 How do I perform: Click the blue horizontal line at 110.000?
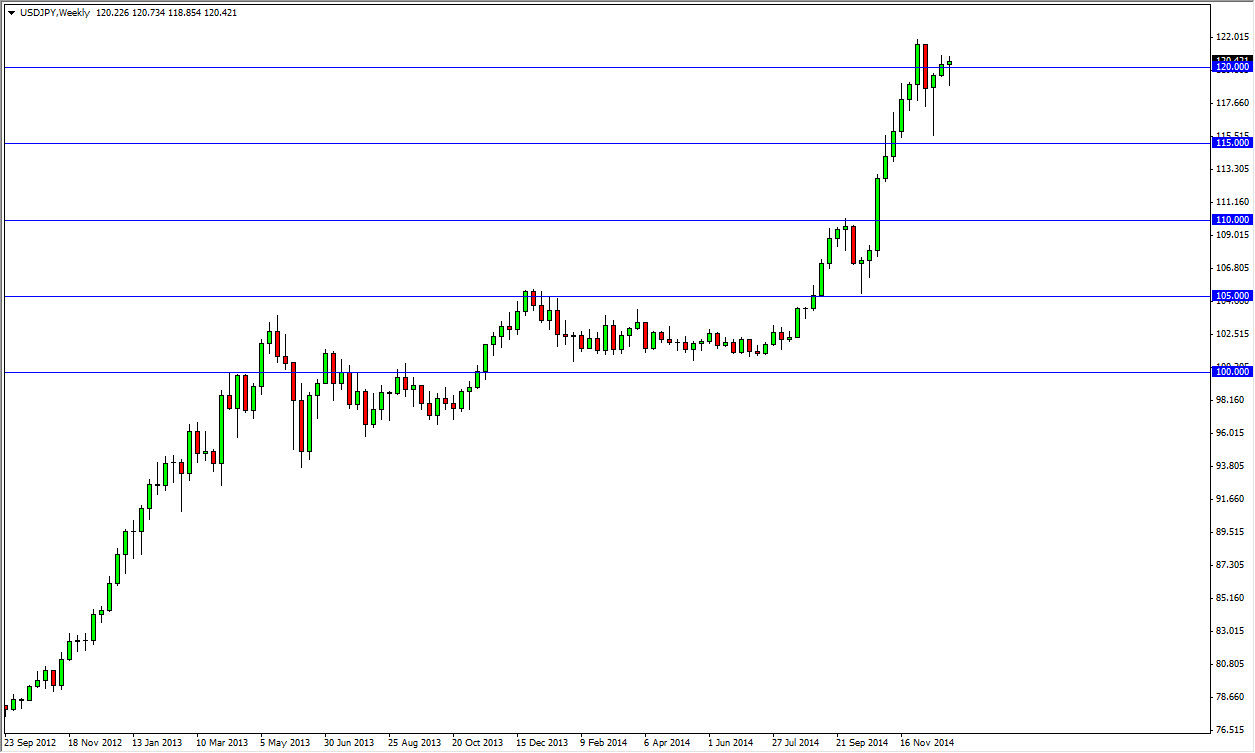(x=600, y=219)
